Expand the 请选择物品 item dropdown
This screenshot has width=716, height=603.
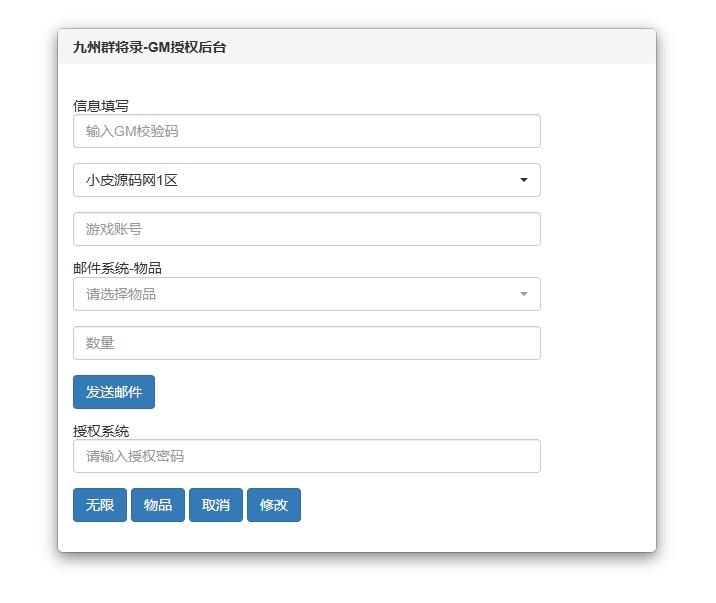[x=307, y=294]
